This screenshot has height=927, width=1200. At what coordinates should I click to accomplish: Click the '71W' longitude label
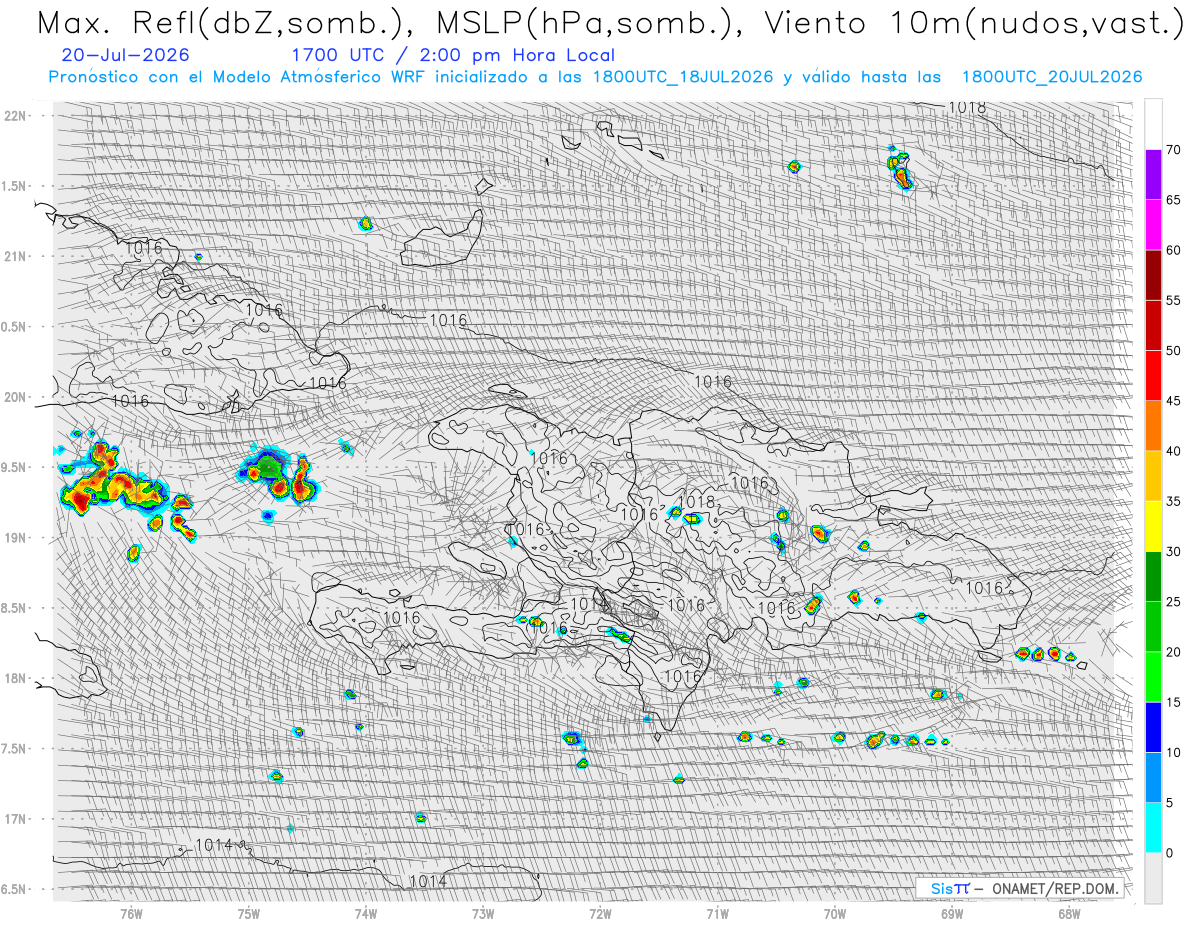(x=717, y=913)
